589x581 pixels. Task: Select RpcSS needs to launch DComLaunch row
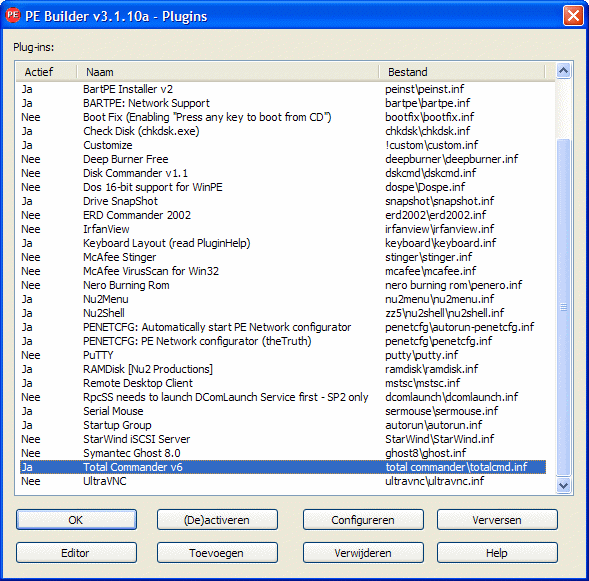pos(283,397)
